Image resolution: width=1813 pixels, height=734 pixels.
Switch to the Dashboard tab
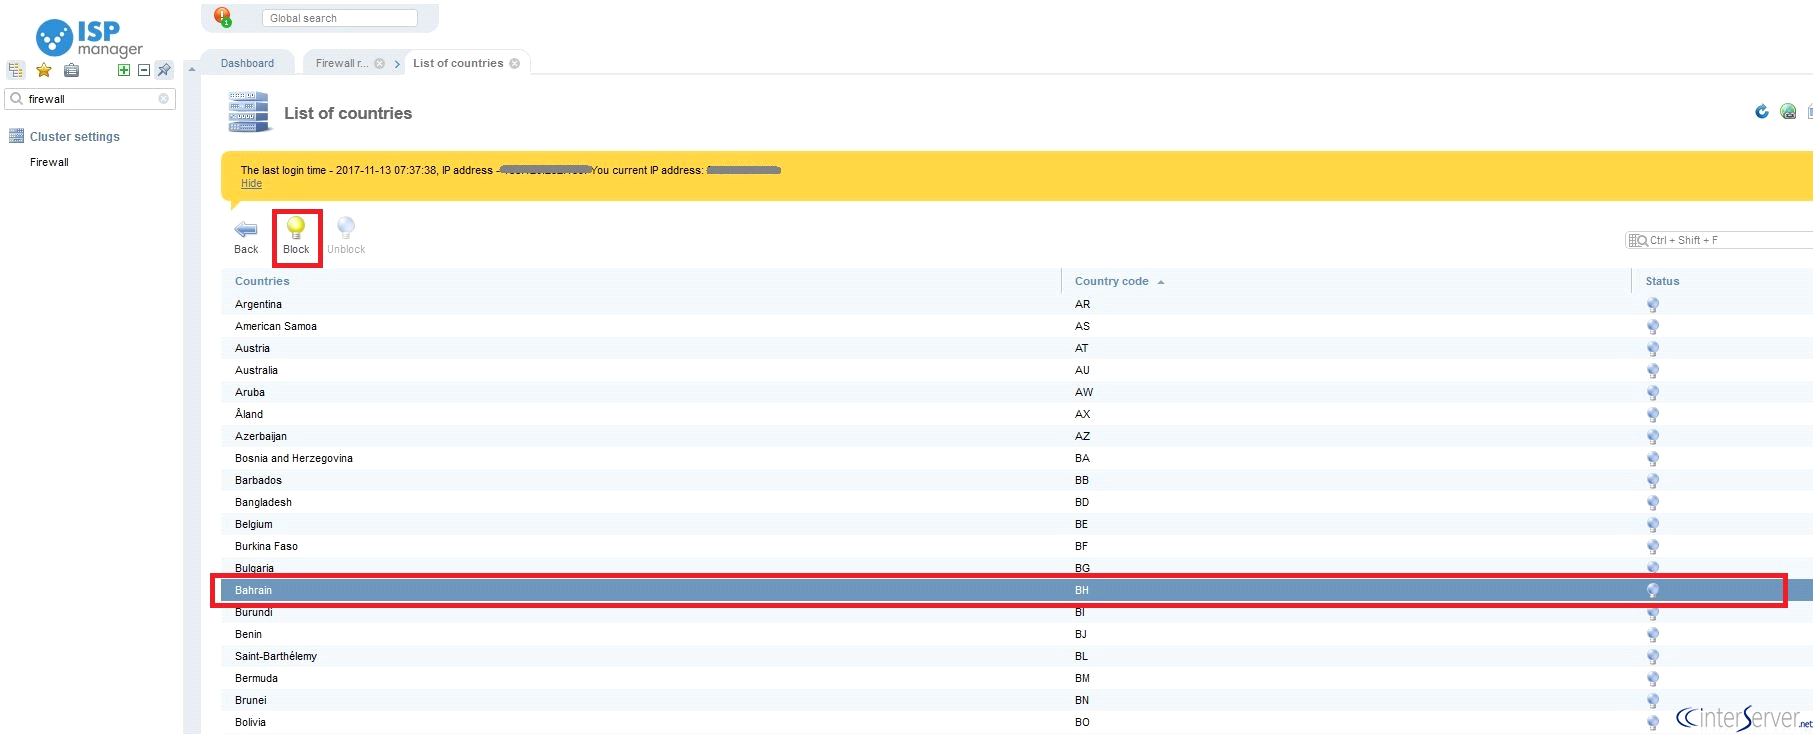coord(247,63)
